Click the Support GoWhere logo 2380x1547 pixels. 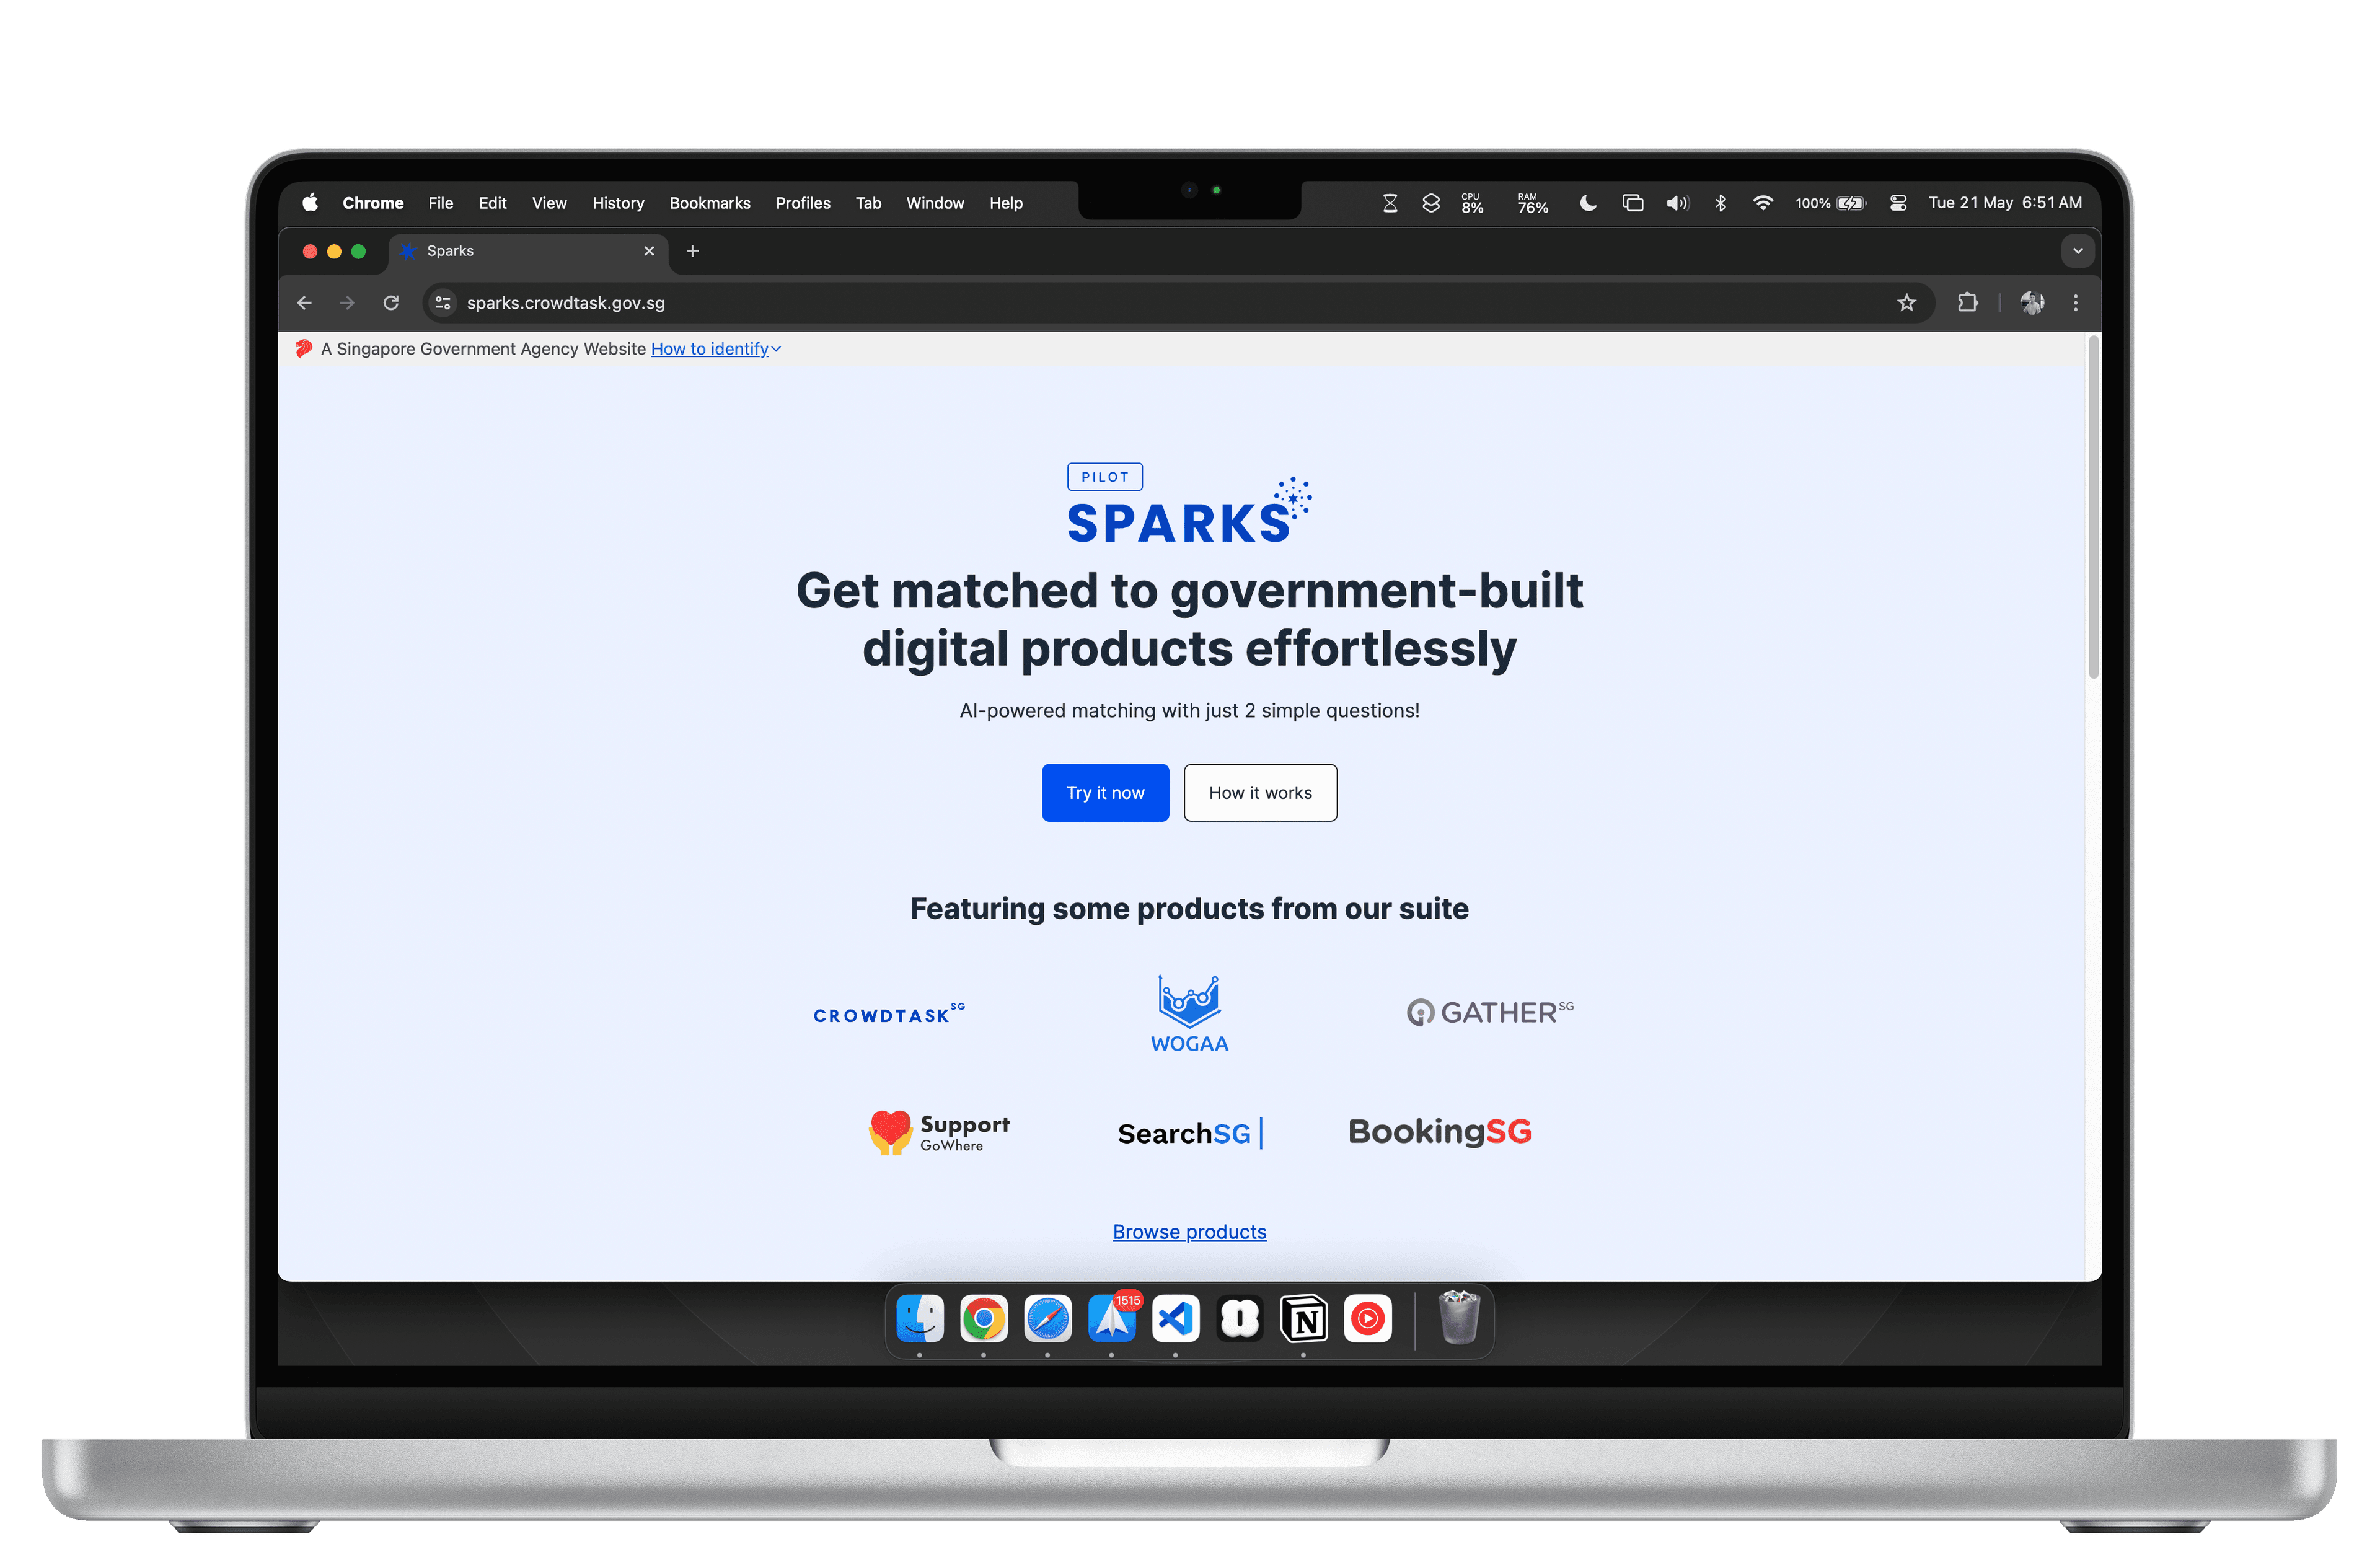click(x=939, y=1133)
